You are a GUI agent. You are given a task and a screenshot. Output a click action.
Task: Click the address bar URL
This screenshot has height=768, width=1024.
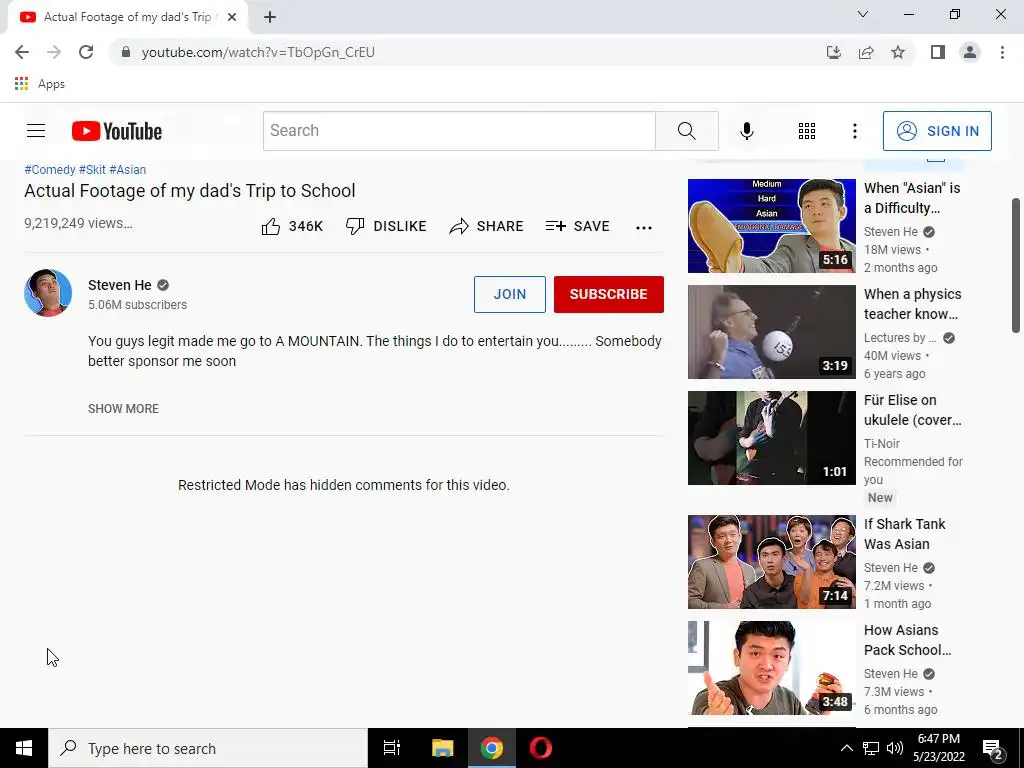(258, 52)
